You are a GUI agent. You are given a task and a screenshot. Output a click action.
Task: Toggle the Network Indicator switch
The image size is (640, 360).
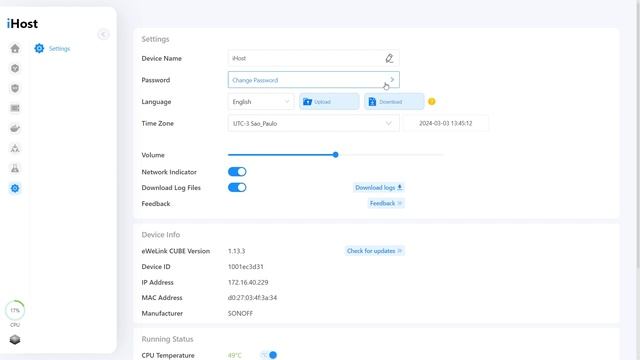(237, 172)
